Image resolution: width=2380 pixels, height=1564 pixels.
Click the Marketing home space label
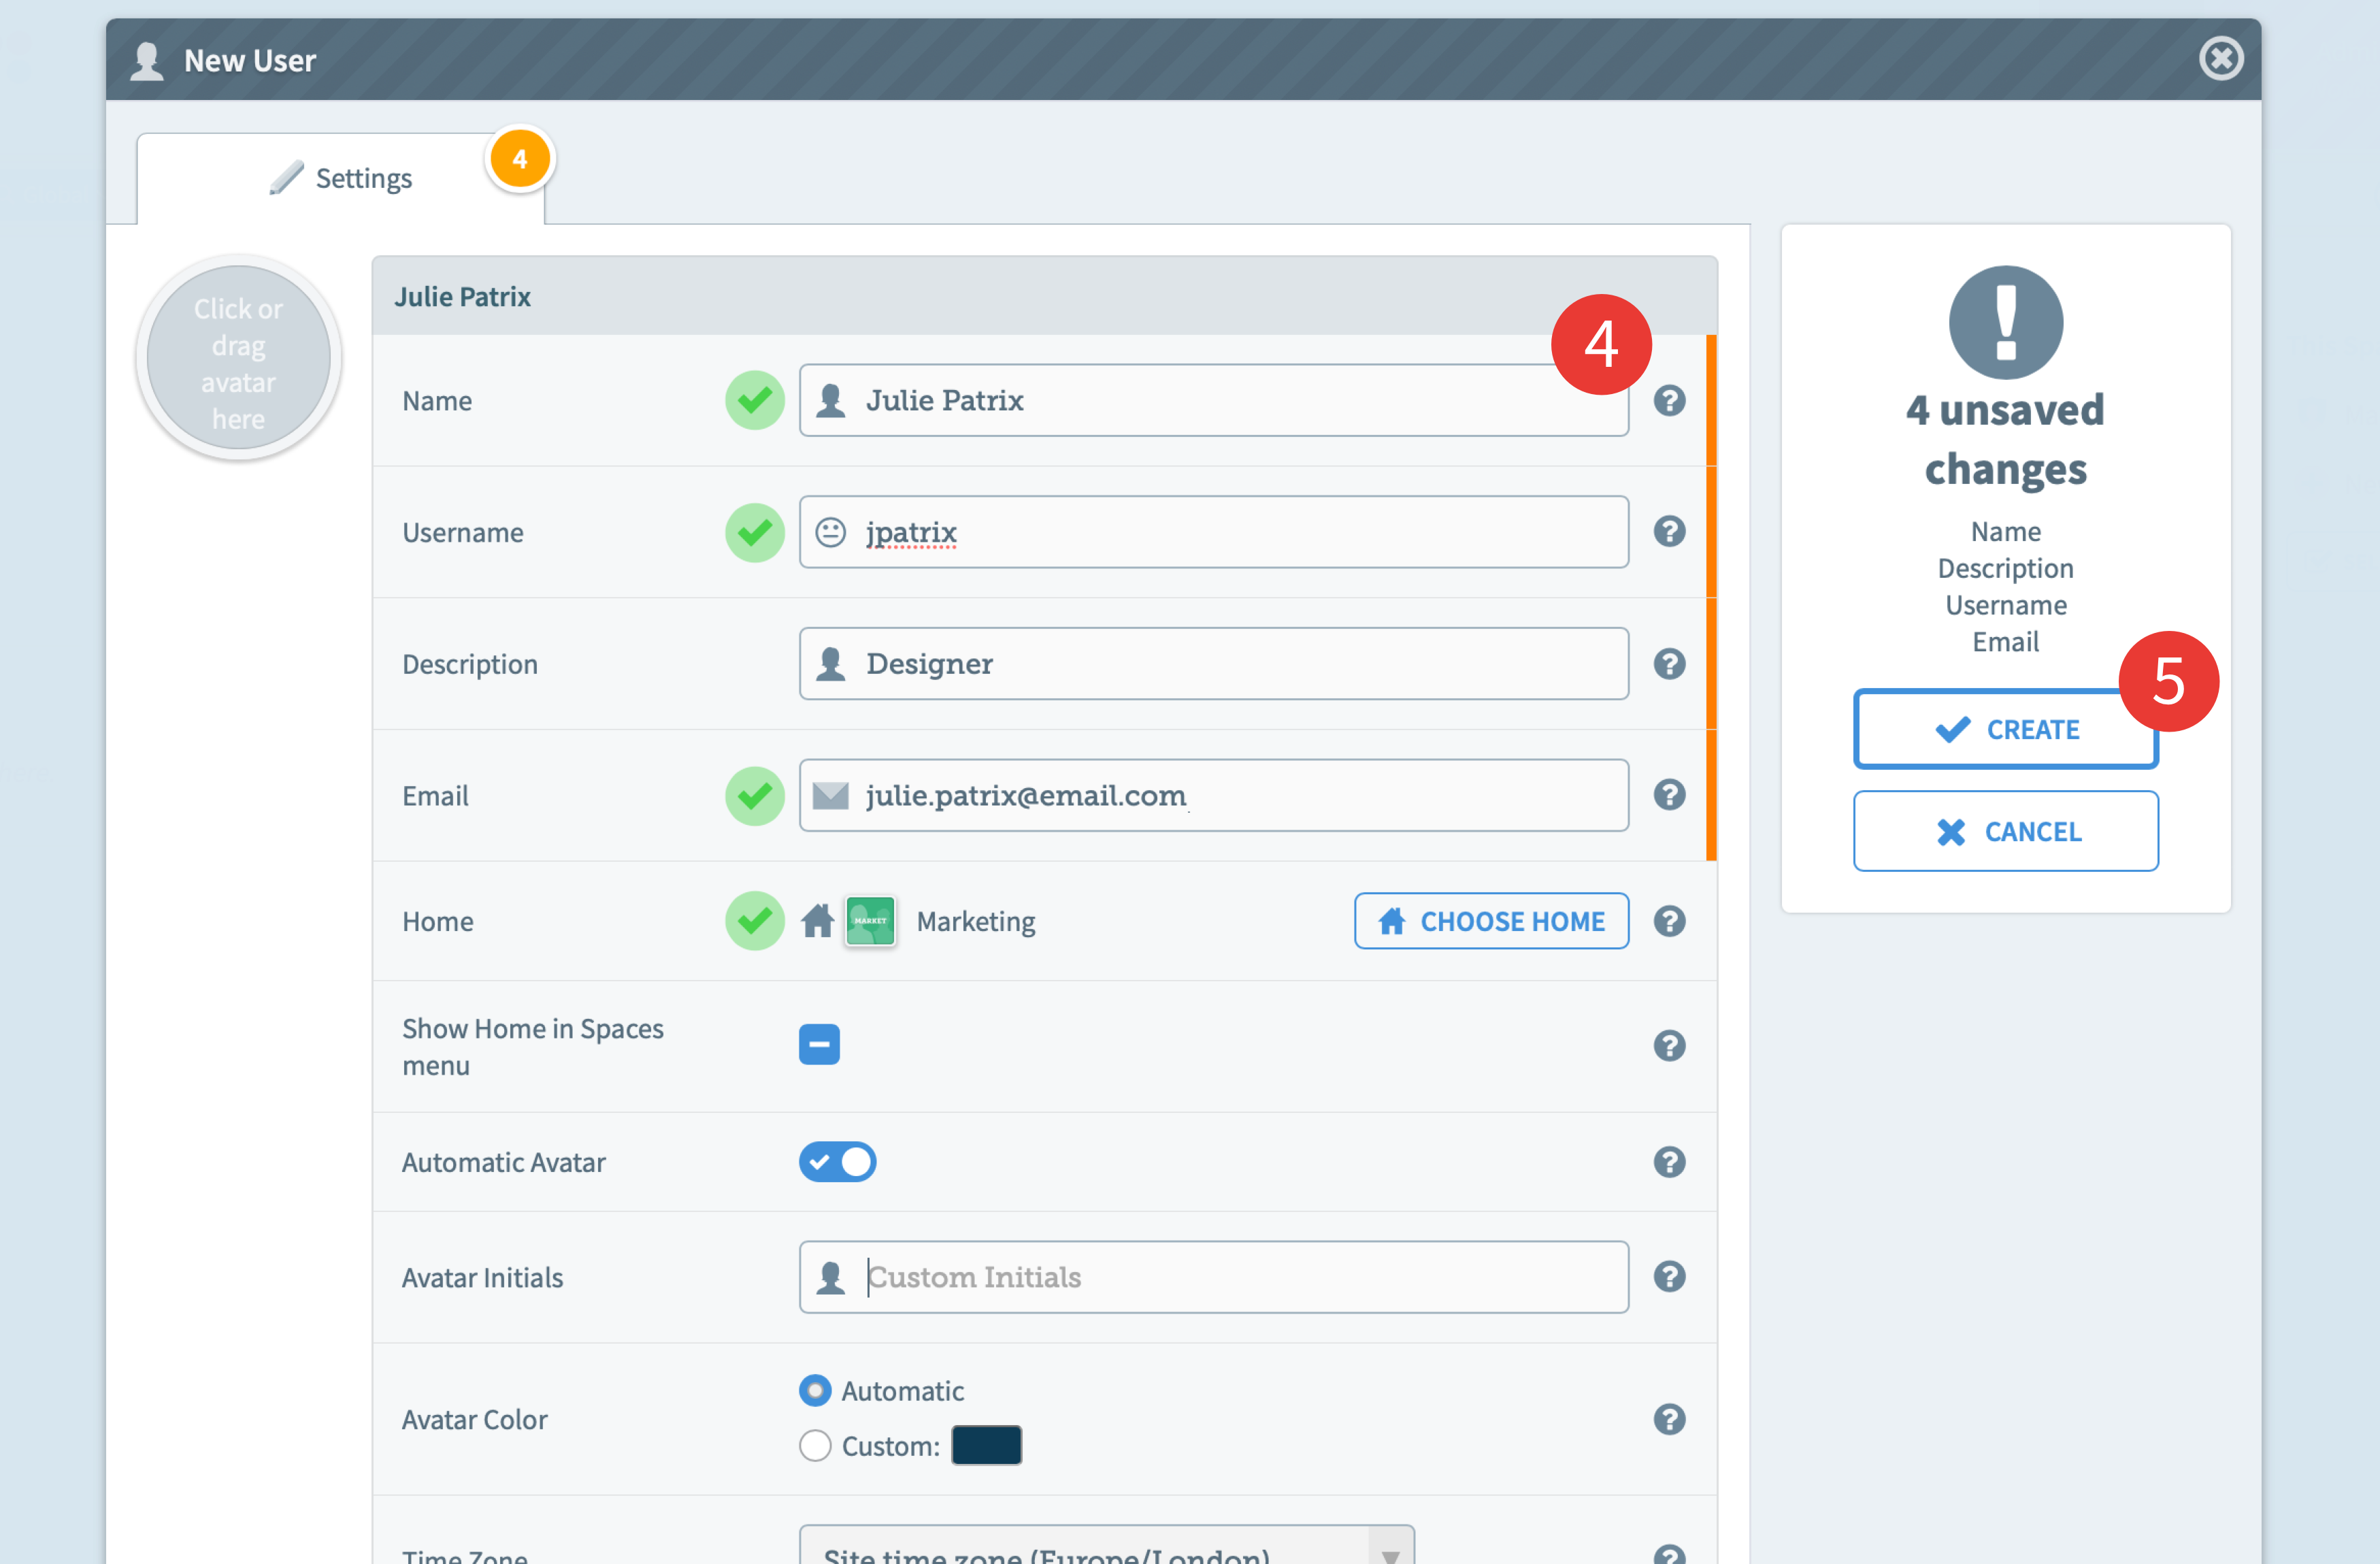[x=975, y=921]
